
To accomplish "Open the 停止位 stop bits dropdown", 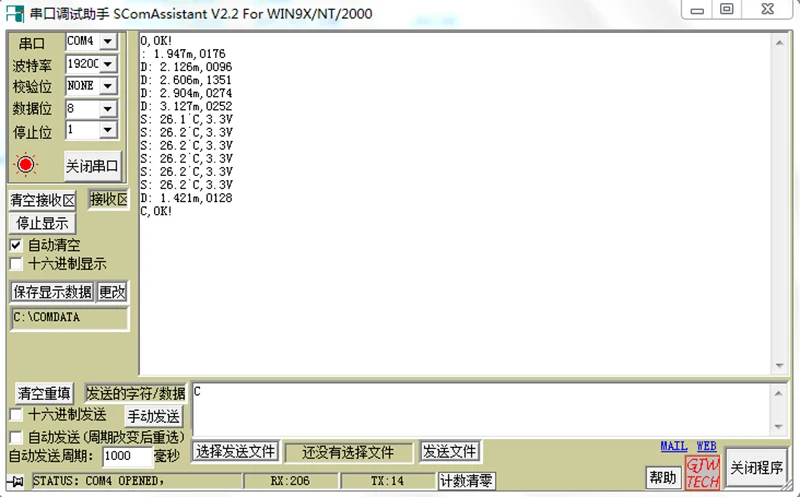I will 108,130.
